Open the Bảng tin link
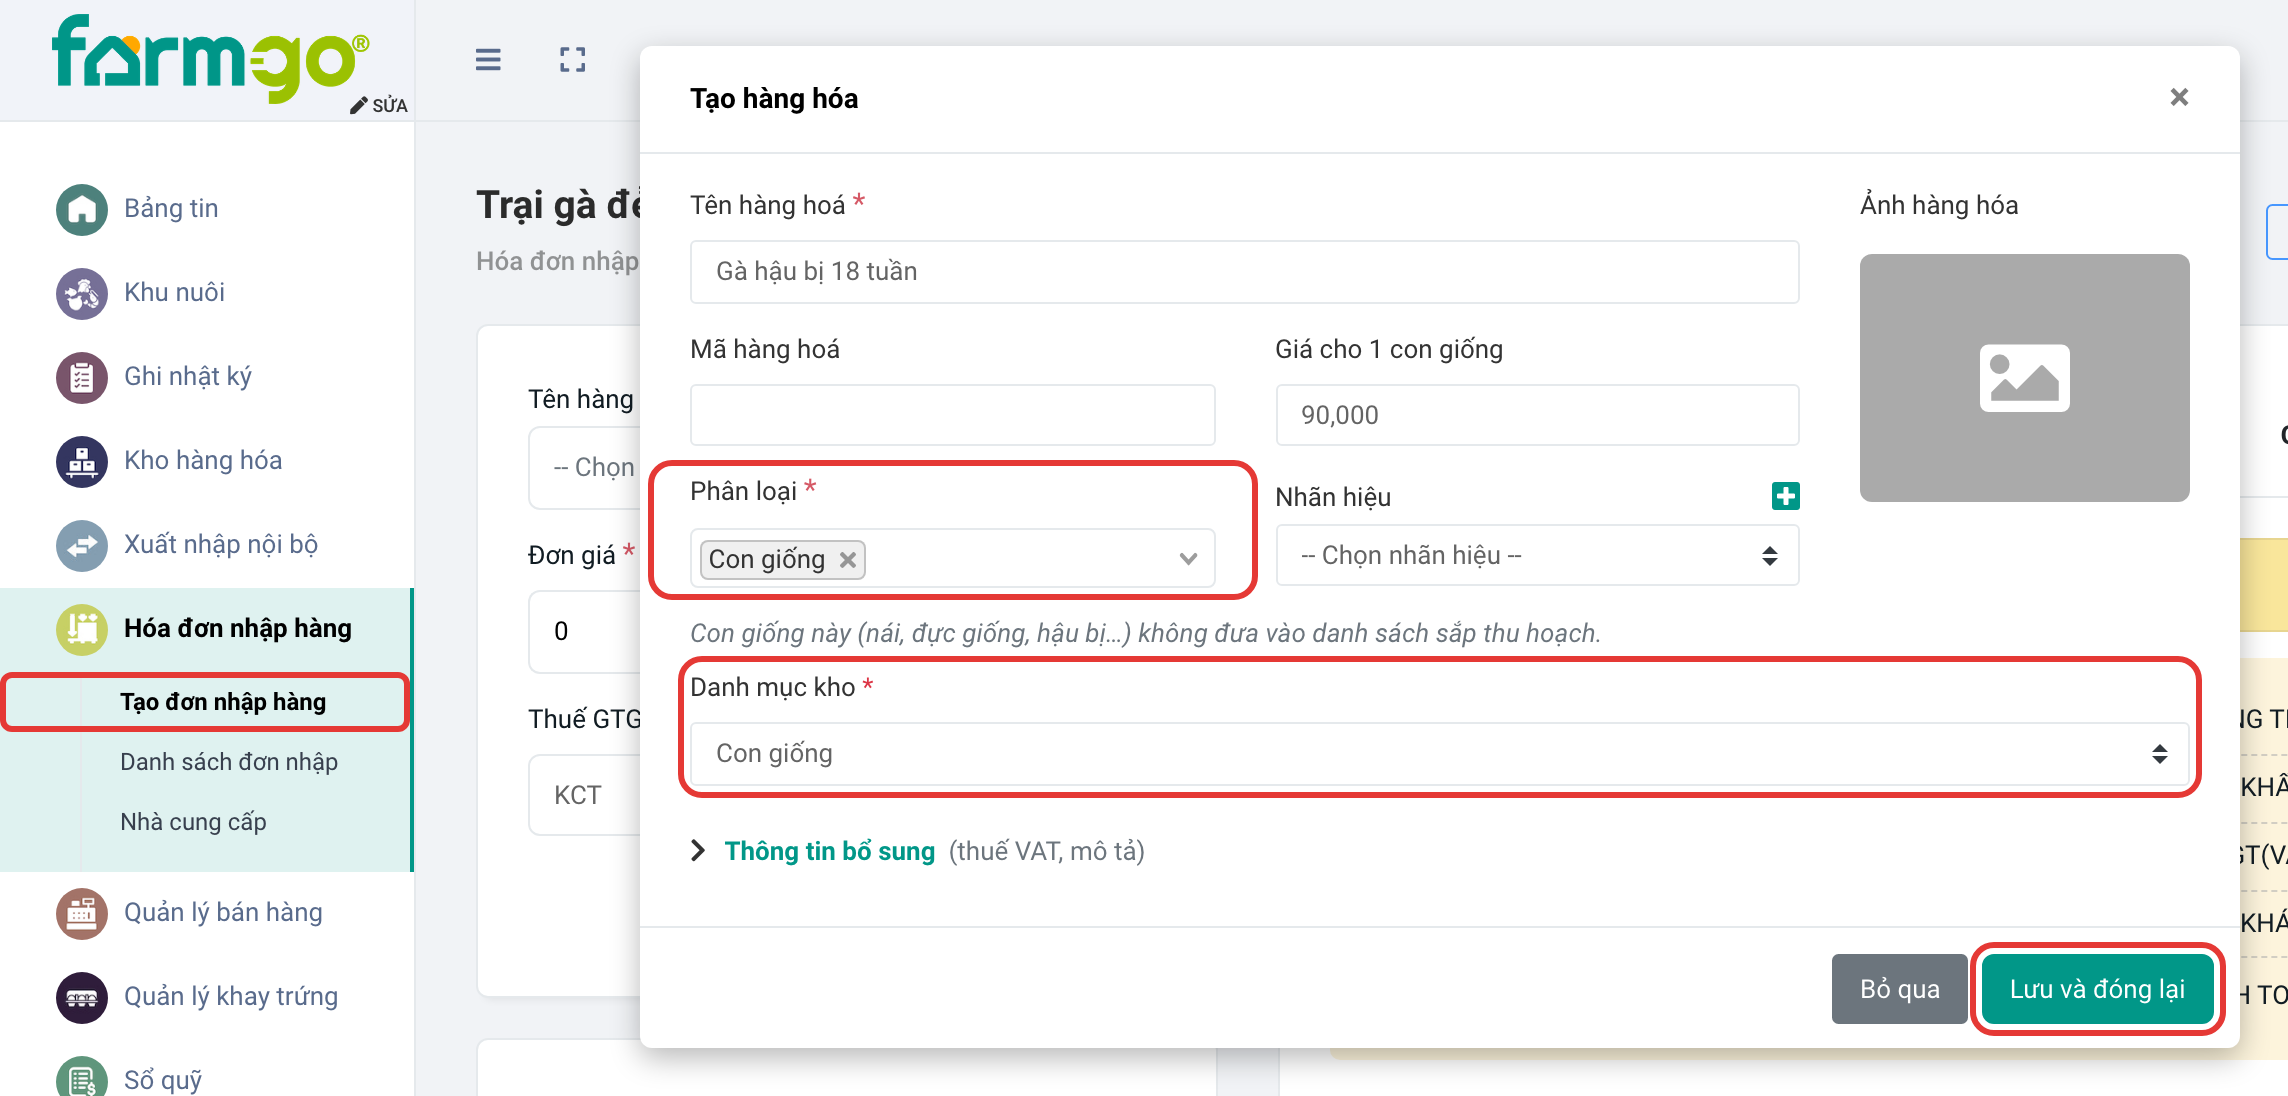Screen dimensions: 2288x1096 (x=171, y=208)
